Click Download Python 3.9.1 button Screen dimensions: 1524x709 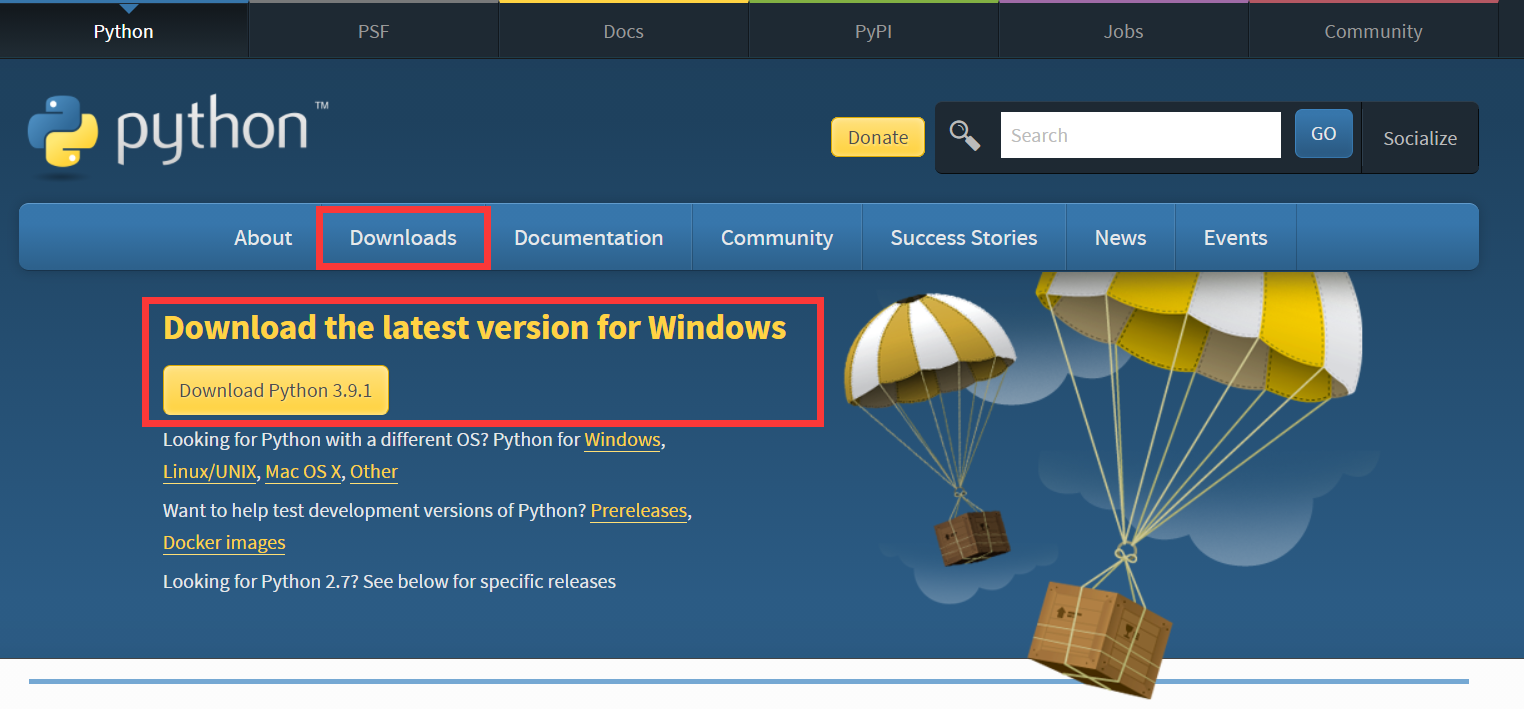pos(276,390)
